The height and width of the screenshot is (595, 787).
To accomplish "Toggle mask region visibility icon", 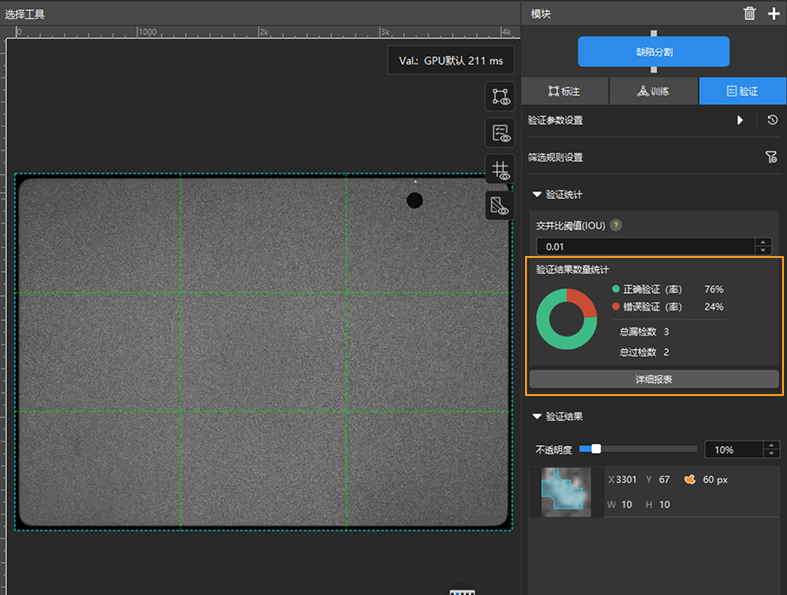I will [500, 205].
